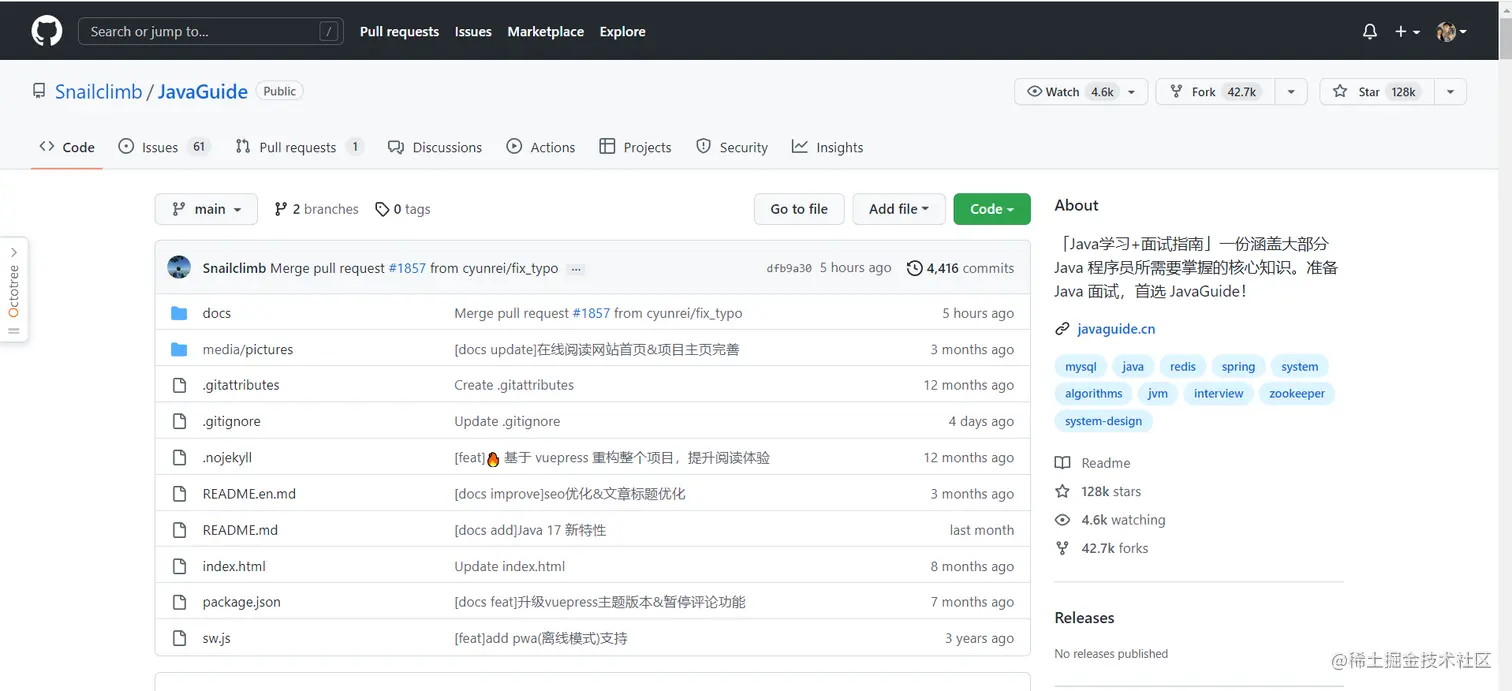1512x691 pixels.
Task: Open the JavaGuide repository link
Action: click(x=203, y=91)
